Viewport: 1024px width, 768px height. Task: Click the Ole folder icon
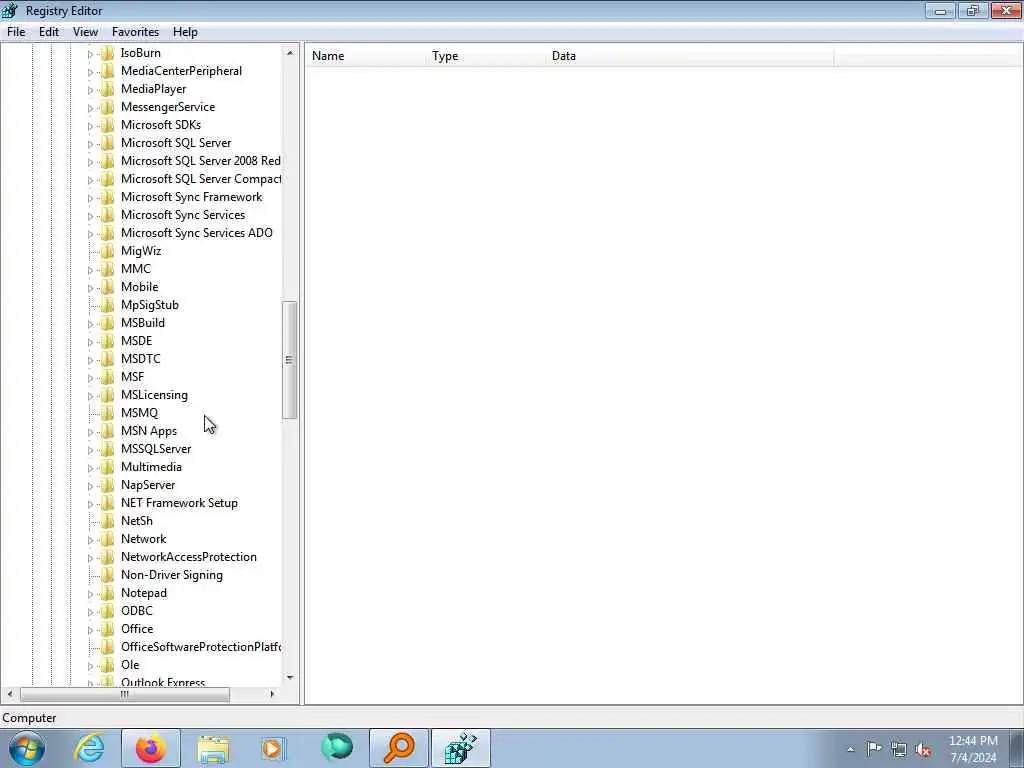[x=108, y=665]
